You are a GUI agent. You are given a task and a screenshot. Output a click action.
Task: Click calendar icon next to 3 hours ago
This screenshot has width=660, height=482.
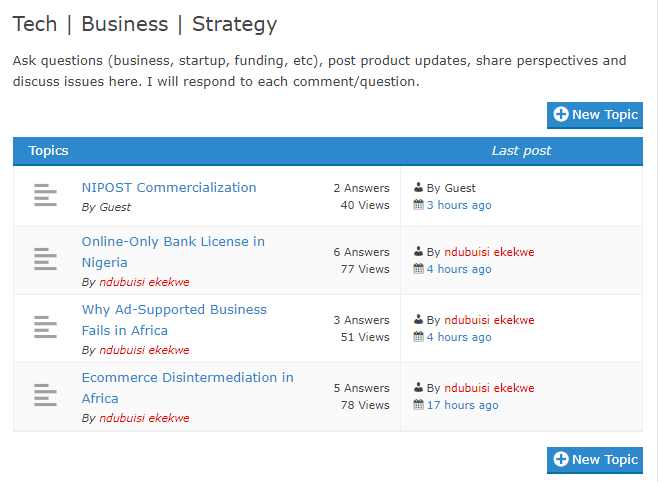pyautogui.click(x=418, y=205)
